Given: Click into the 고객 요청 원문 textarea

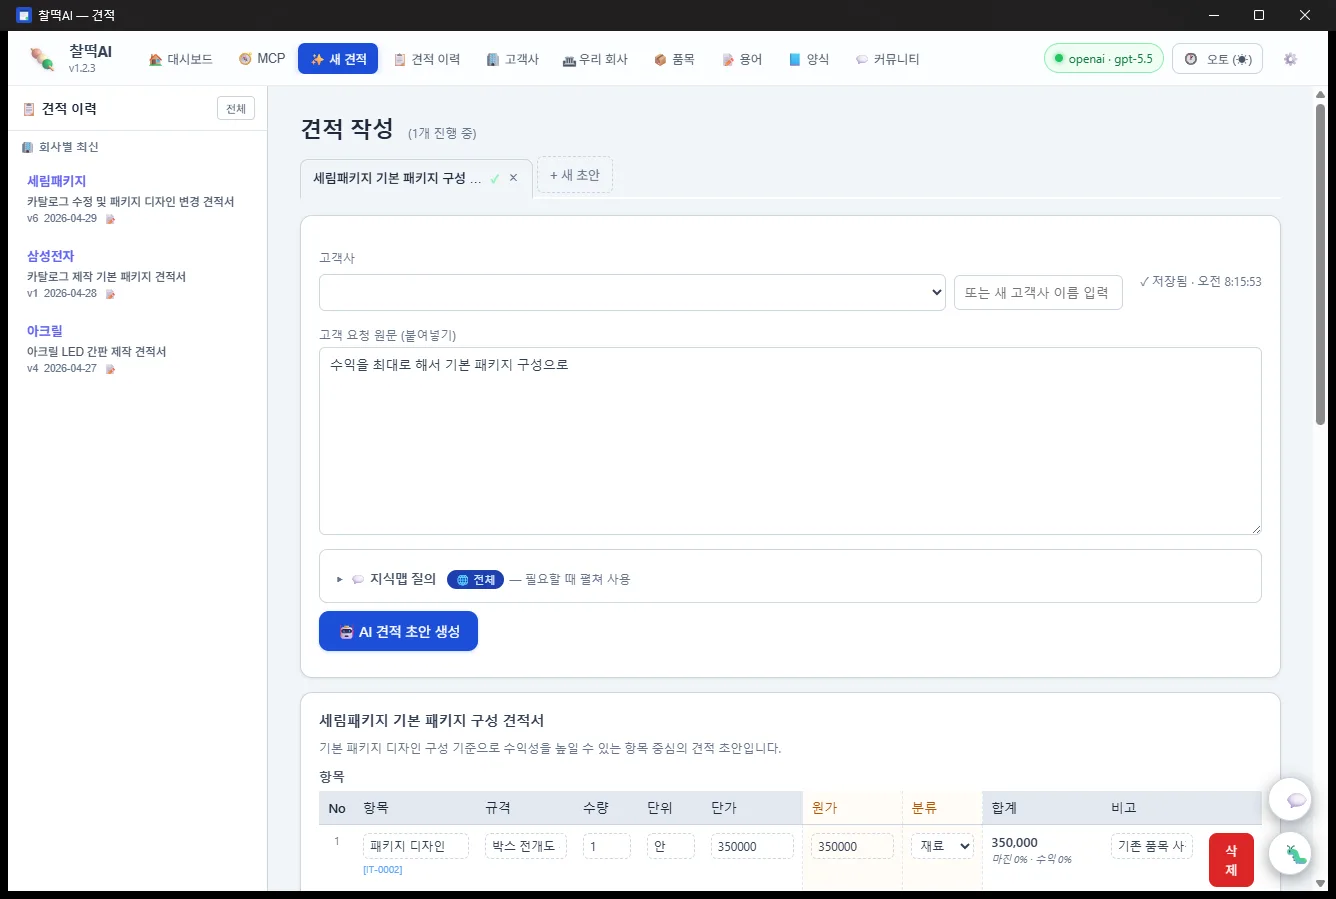Looking at the screenshot, I should 790,441.
